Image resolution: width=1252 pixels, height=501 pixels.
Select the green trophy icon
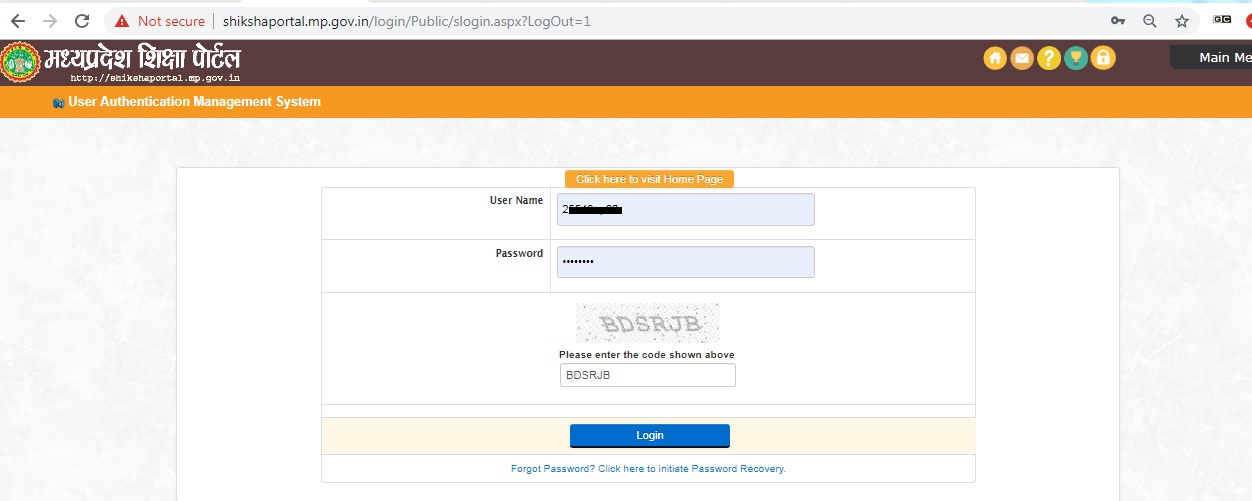[x=1076, y=59]
